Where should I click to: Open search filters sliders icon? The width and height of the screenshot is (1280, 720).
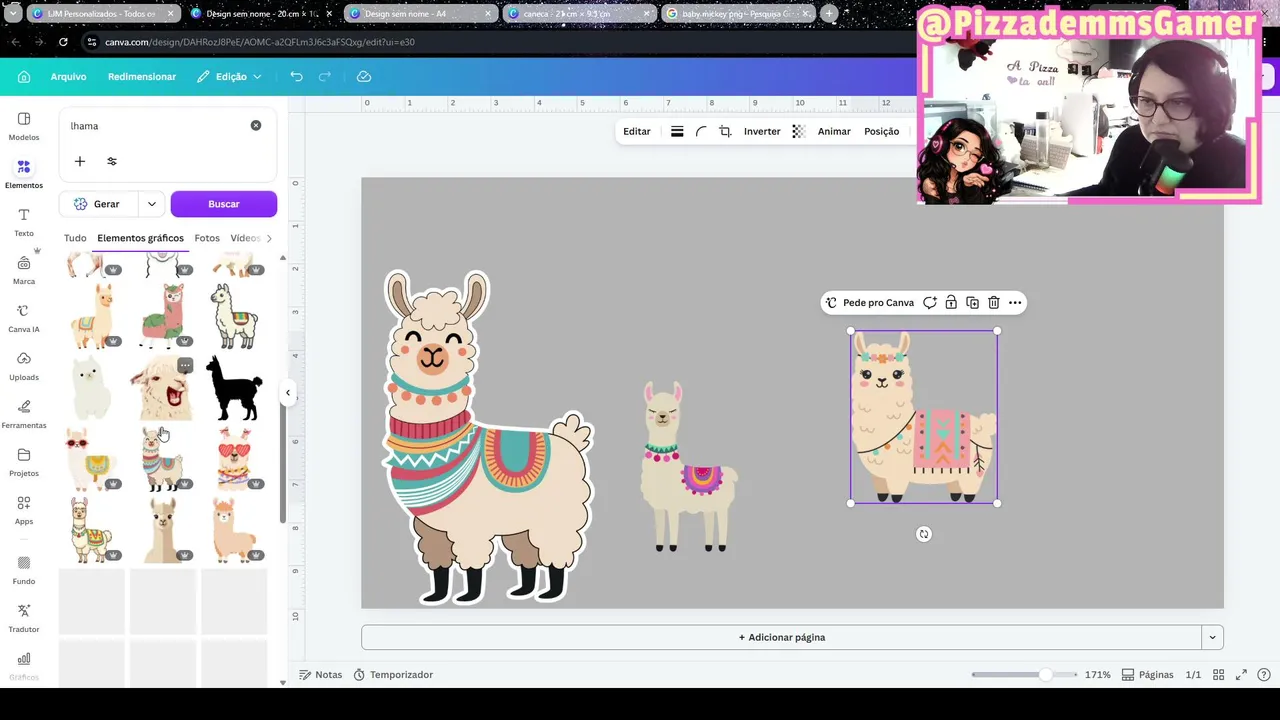112,161
